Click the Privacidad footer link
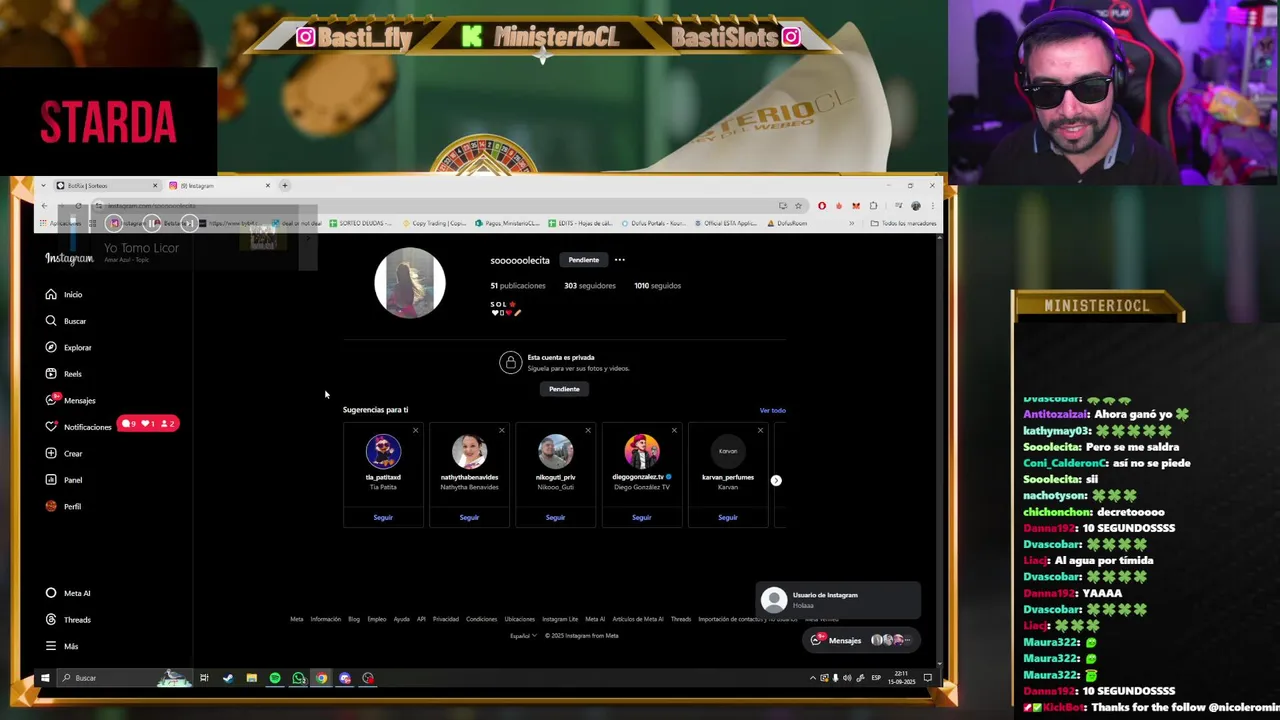1280x720 pixels. [x=446, y=619]
